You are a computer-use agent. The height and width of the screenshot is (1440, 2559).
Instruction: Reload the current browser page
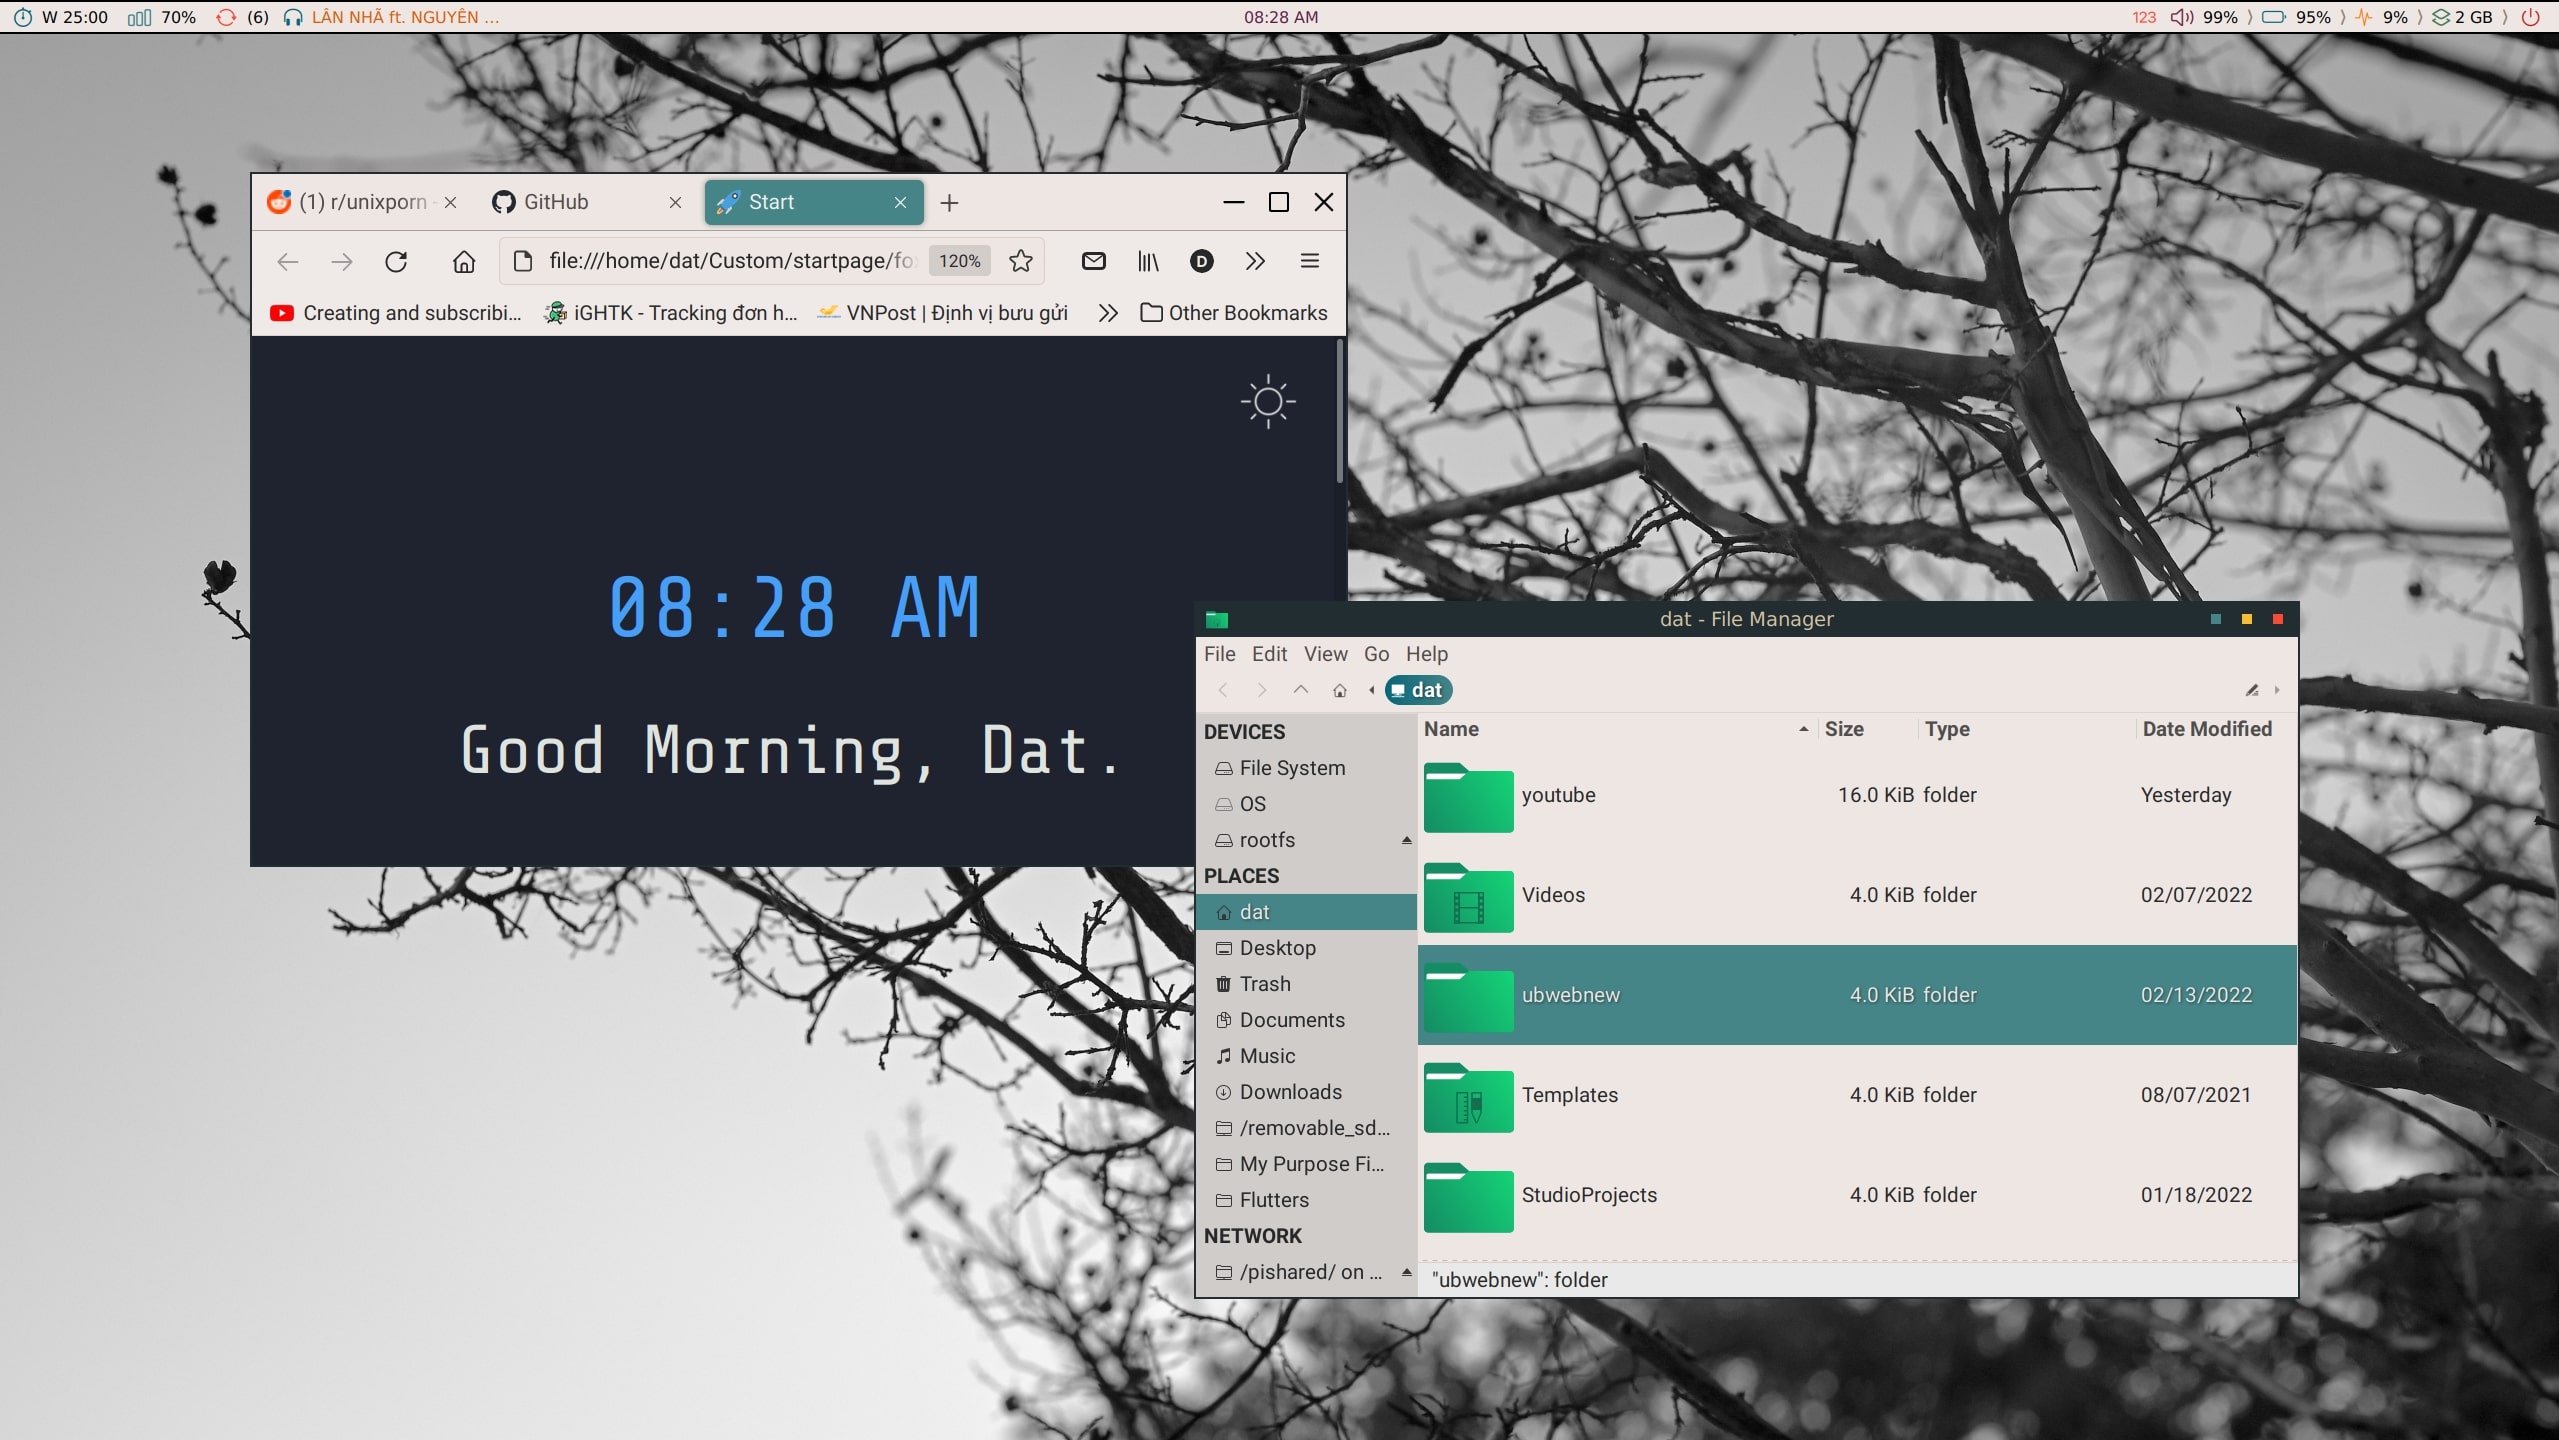click(x=396, y=262)
